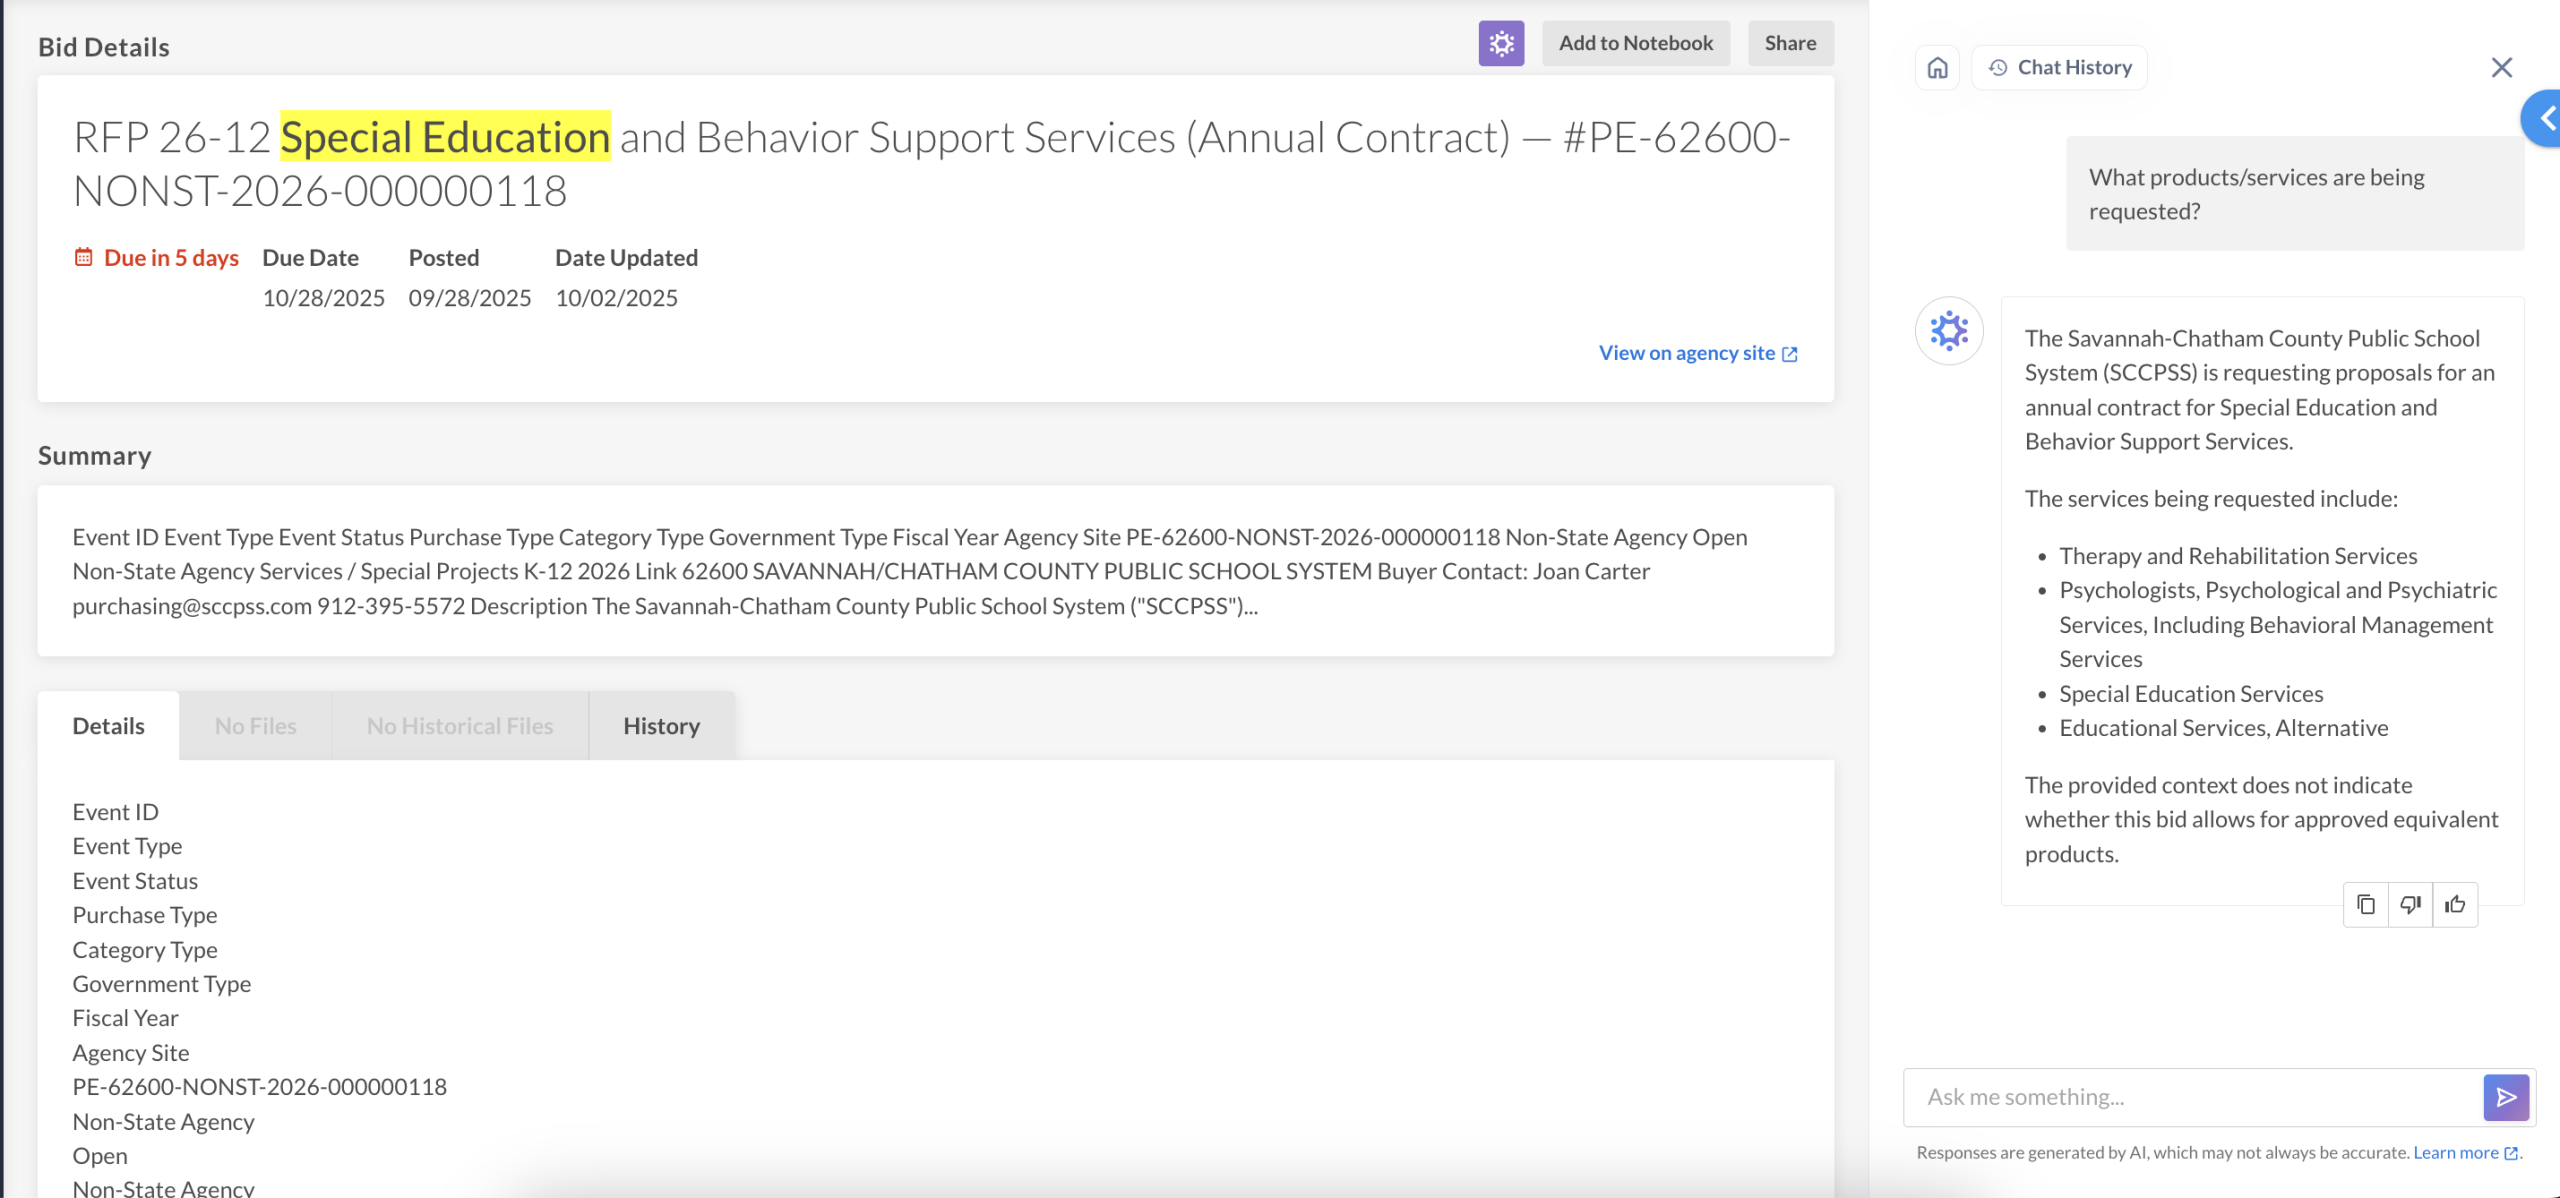This screenshot has width=2560, height=1198.
Task: Open View on agency site link
Action: [x=1697, y=353]
